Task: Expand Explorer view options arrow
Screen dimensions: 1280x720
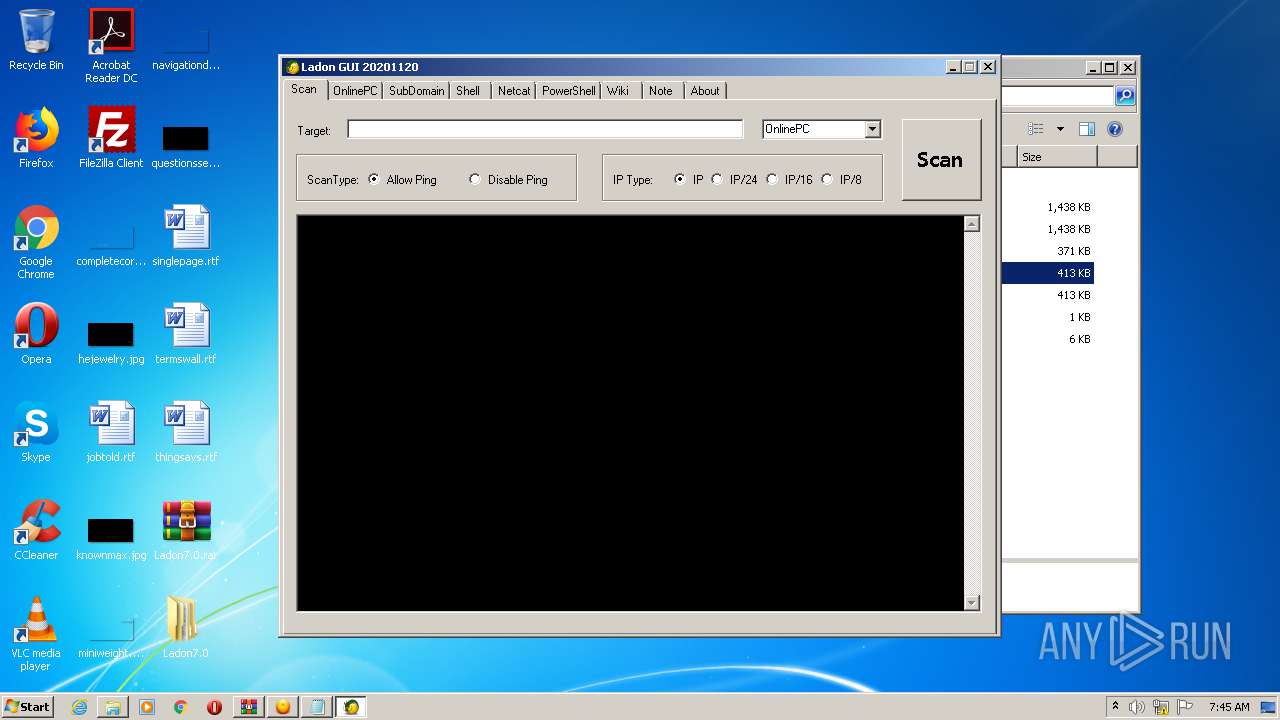Action: tap(1060, 129)
